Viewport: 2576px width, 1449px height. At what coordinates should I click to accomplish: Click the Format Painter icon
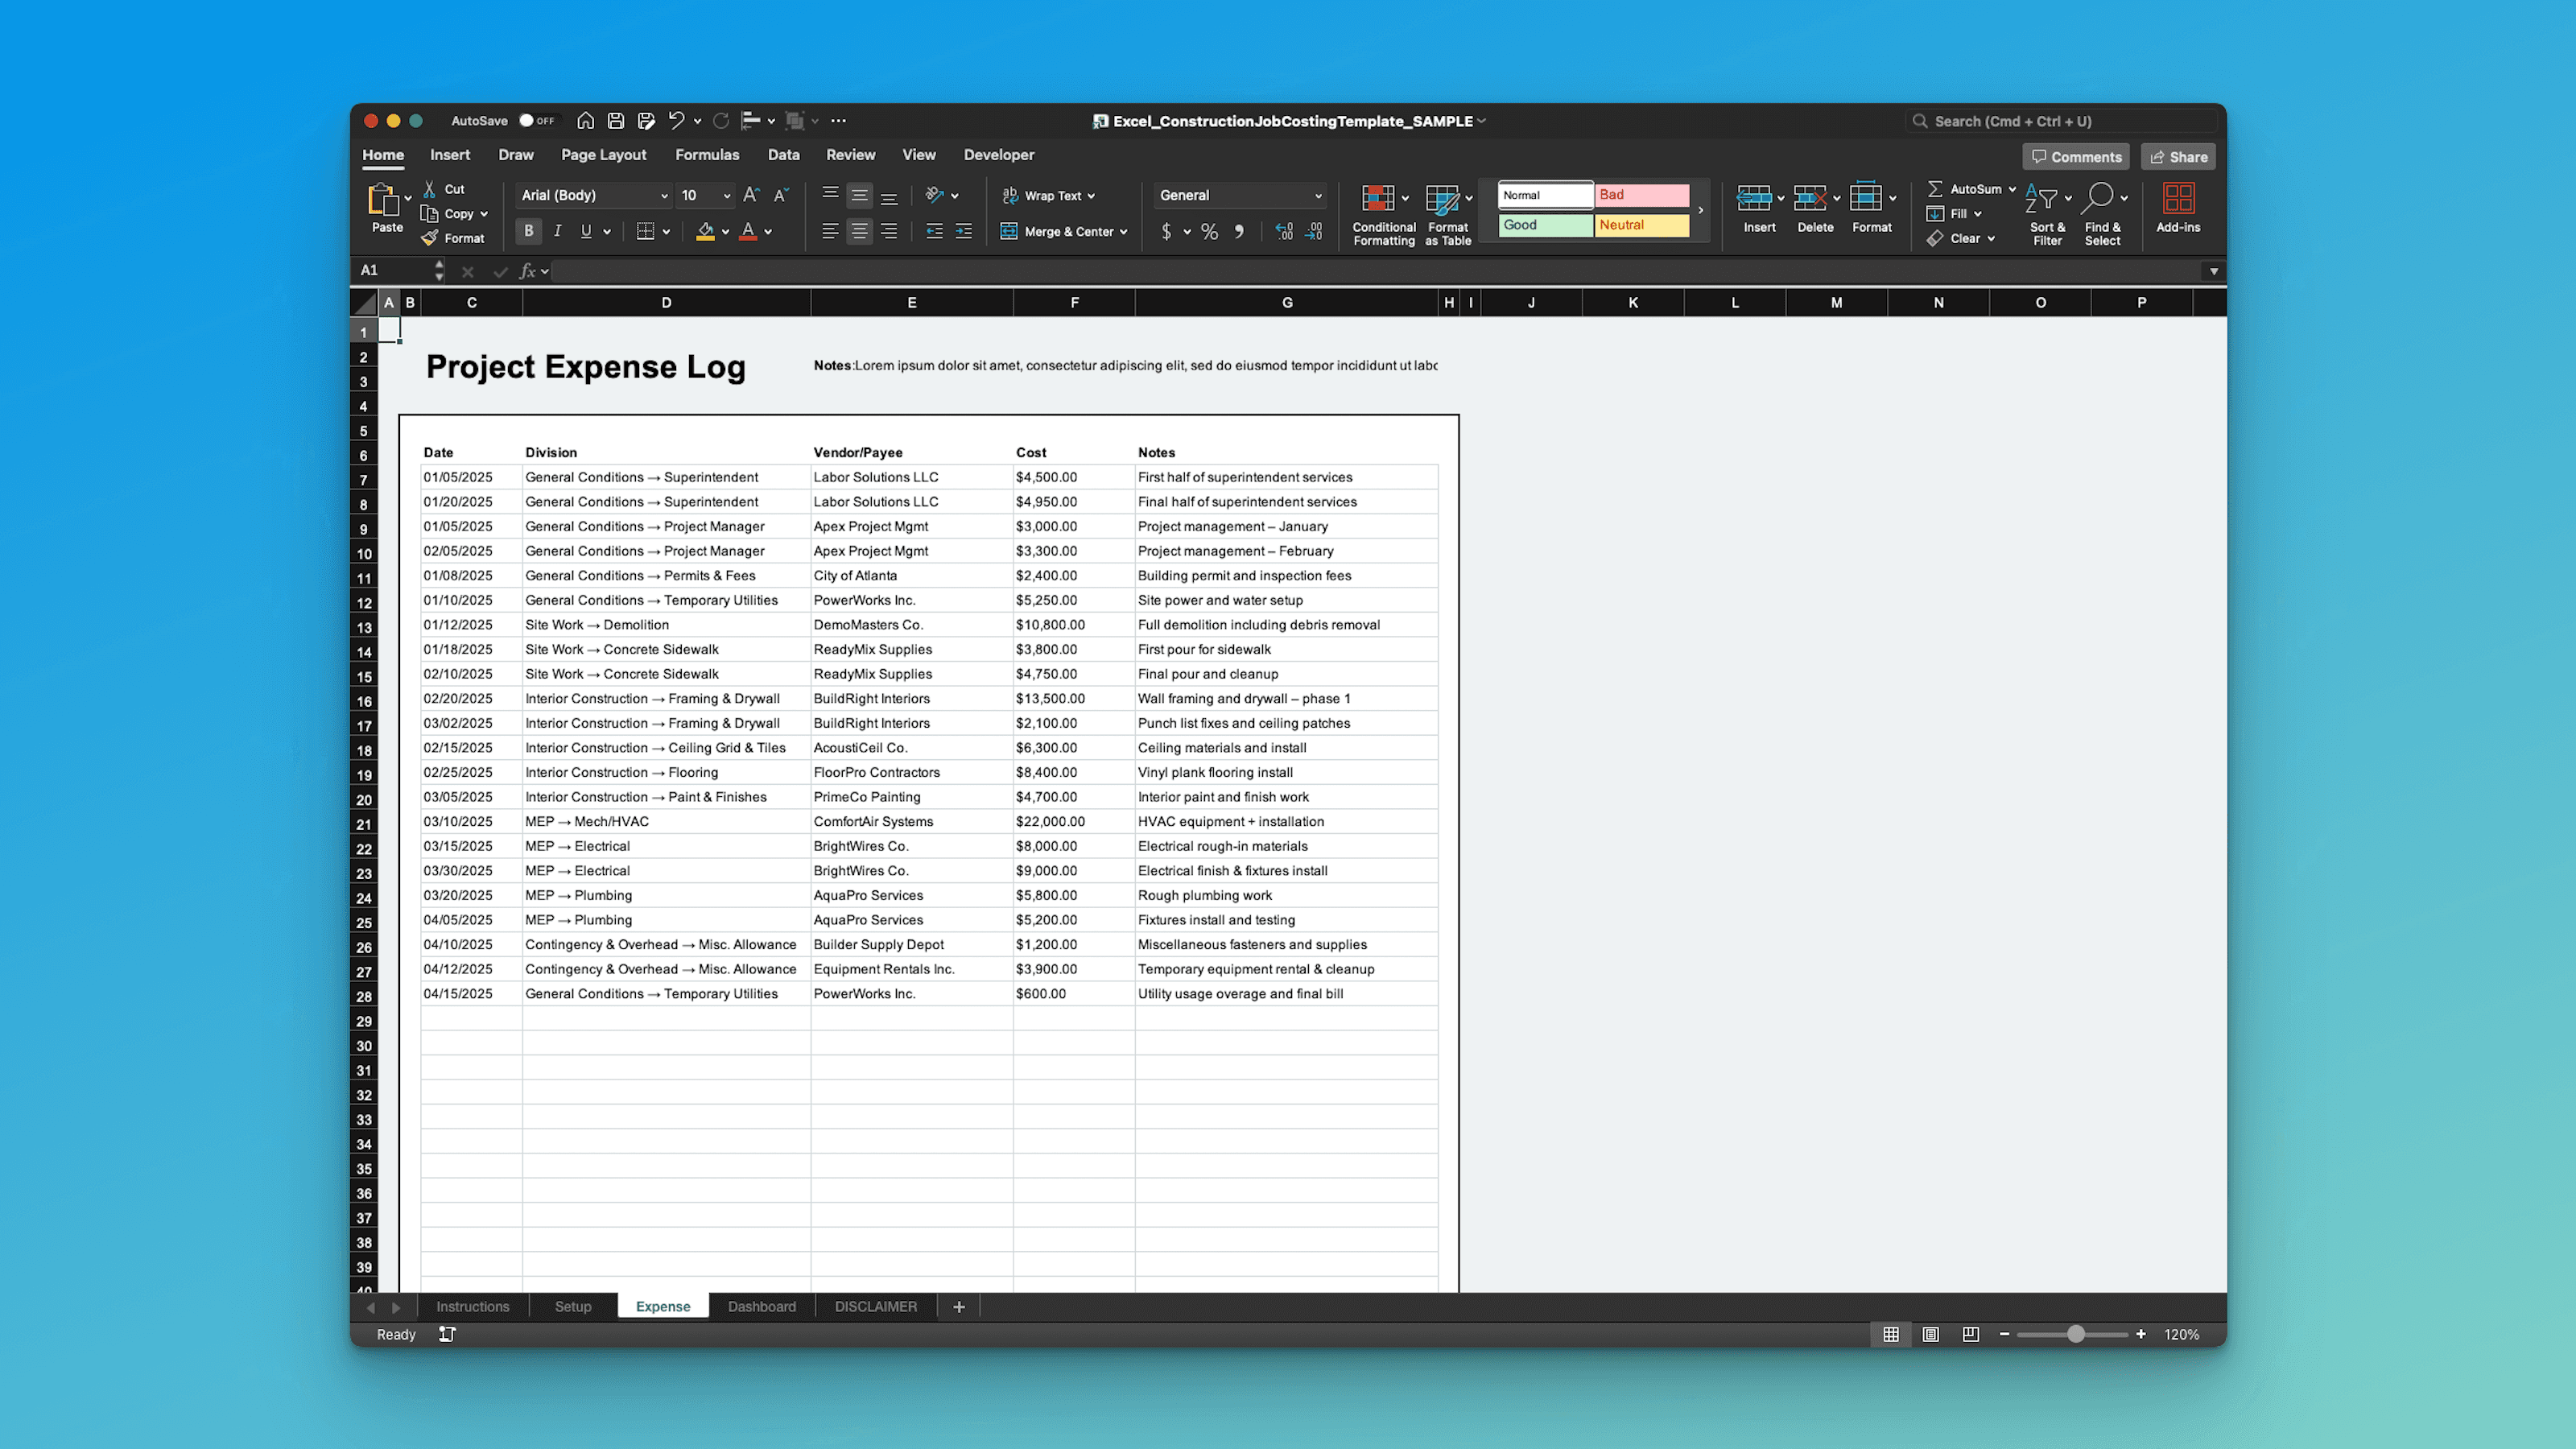tap(429, 238)
